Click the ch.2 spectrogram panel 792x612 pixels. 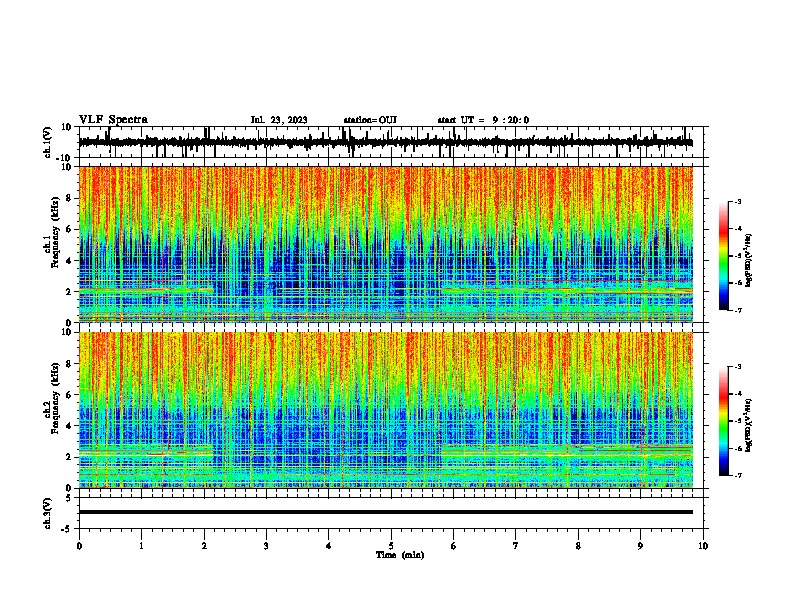click(x=386, y=410)
